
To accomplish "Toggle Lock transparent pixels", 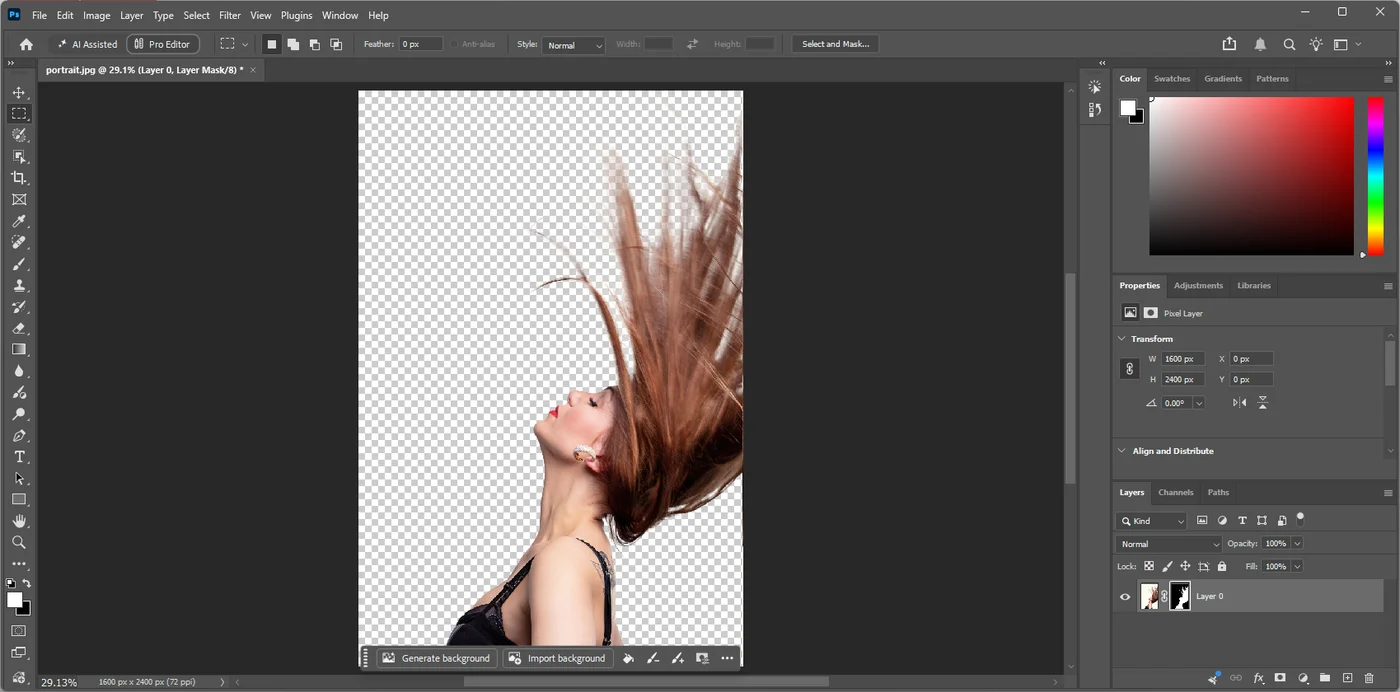I will 1149,566.
